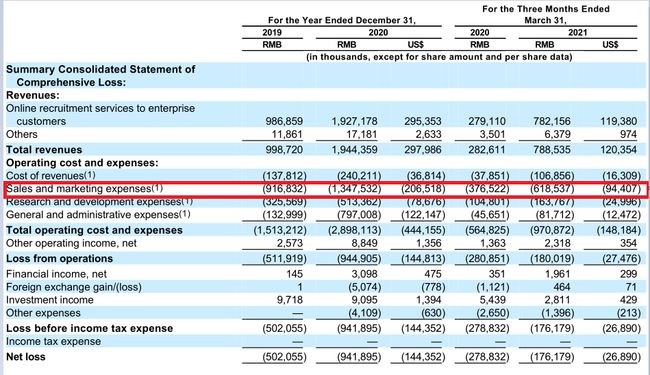Click the General and administrative expenses label
Image resolution: width=650 pixels, height=375 pixels.
[98, 215]
